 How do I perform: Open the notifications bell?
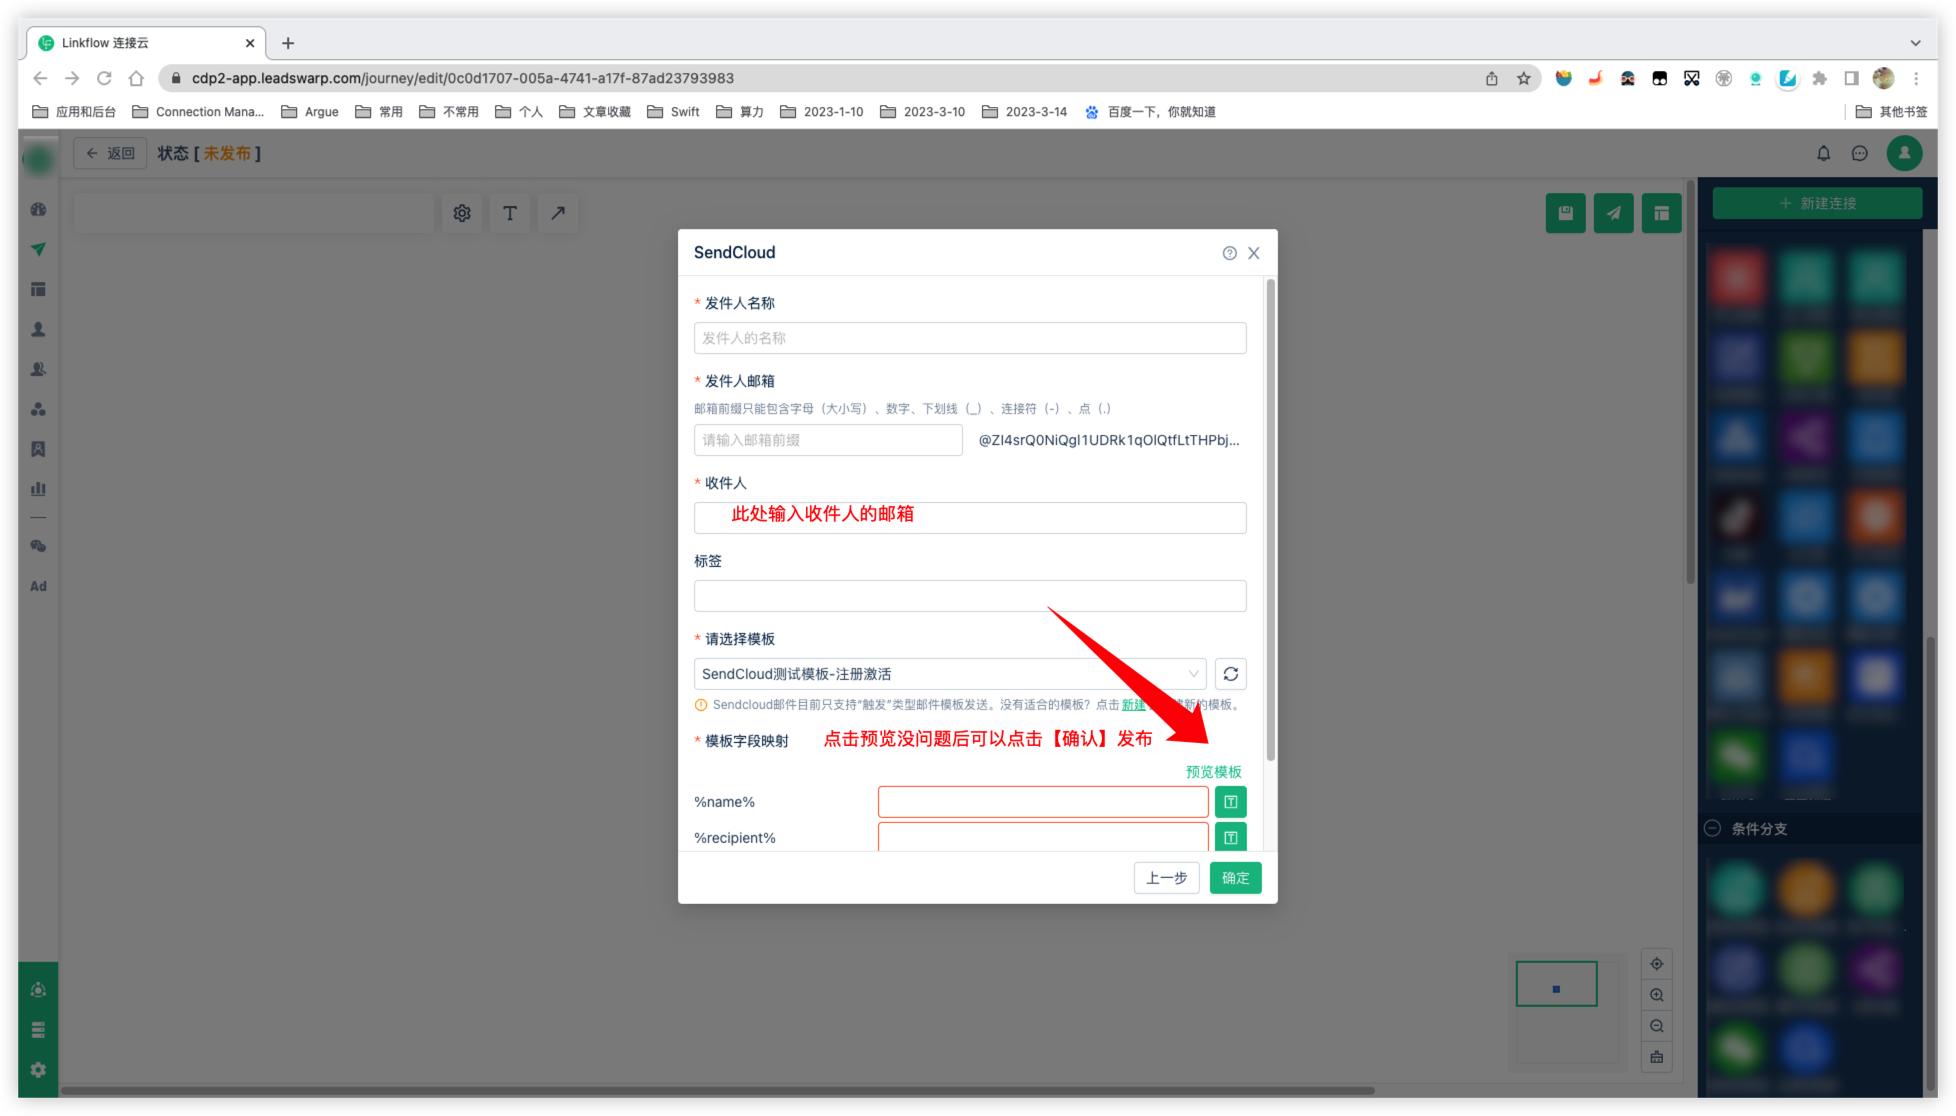tap(1823, 153)
